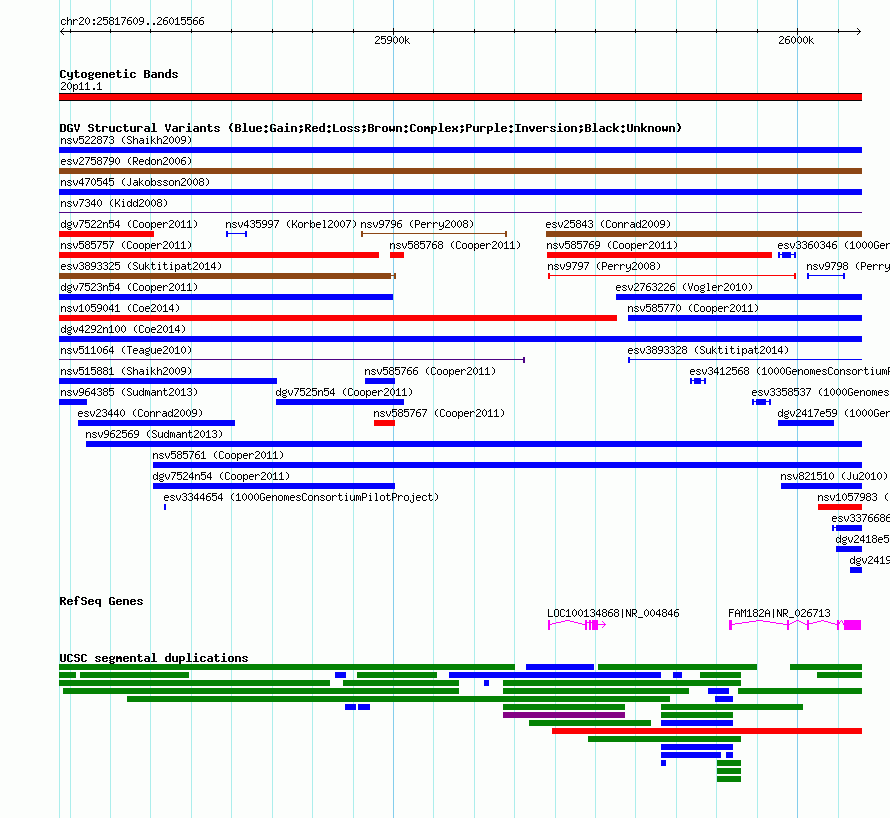Screen dimensions: 890x818
Task: Click the brown nsv9796 interval line
Action: (434, 234)
